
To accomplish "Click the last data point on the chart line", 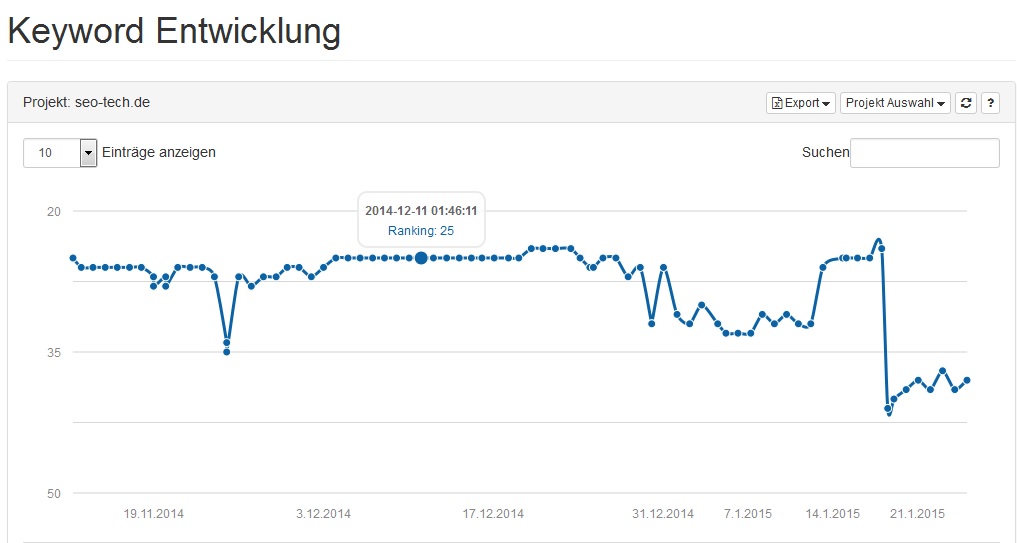I will click(x=966, y=380).
